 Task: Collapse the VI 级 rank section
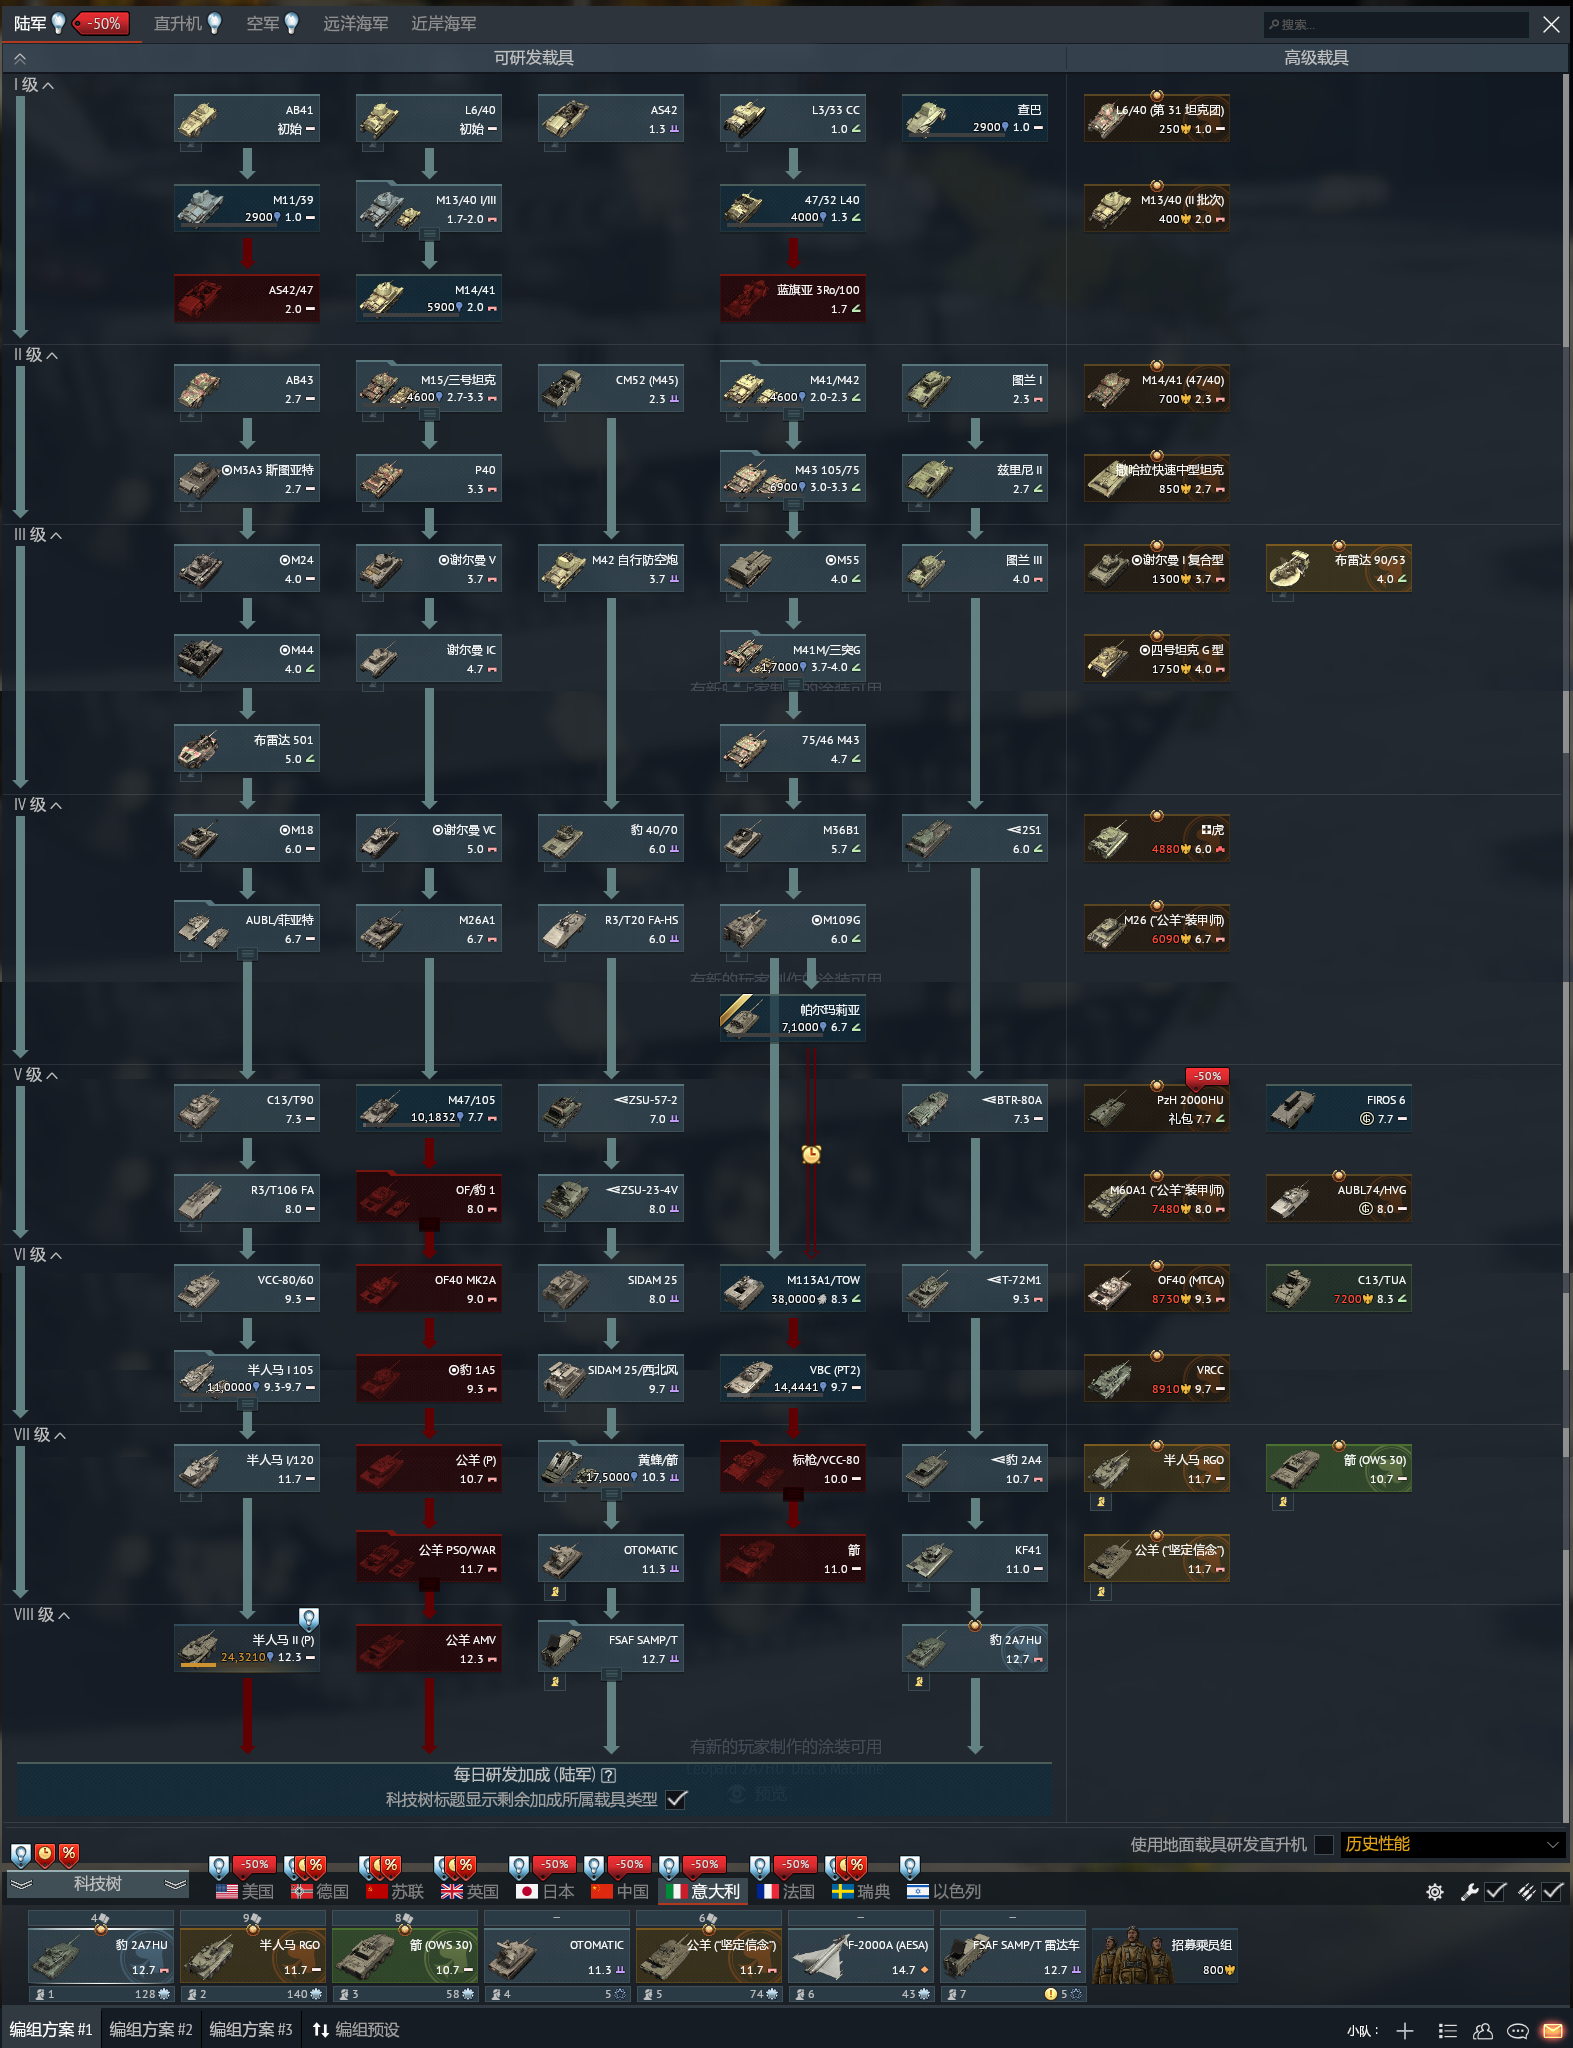click(x=38, y=1255)
